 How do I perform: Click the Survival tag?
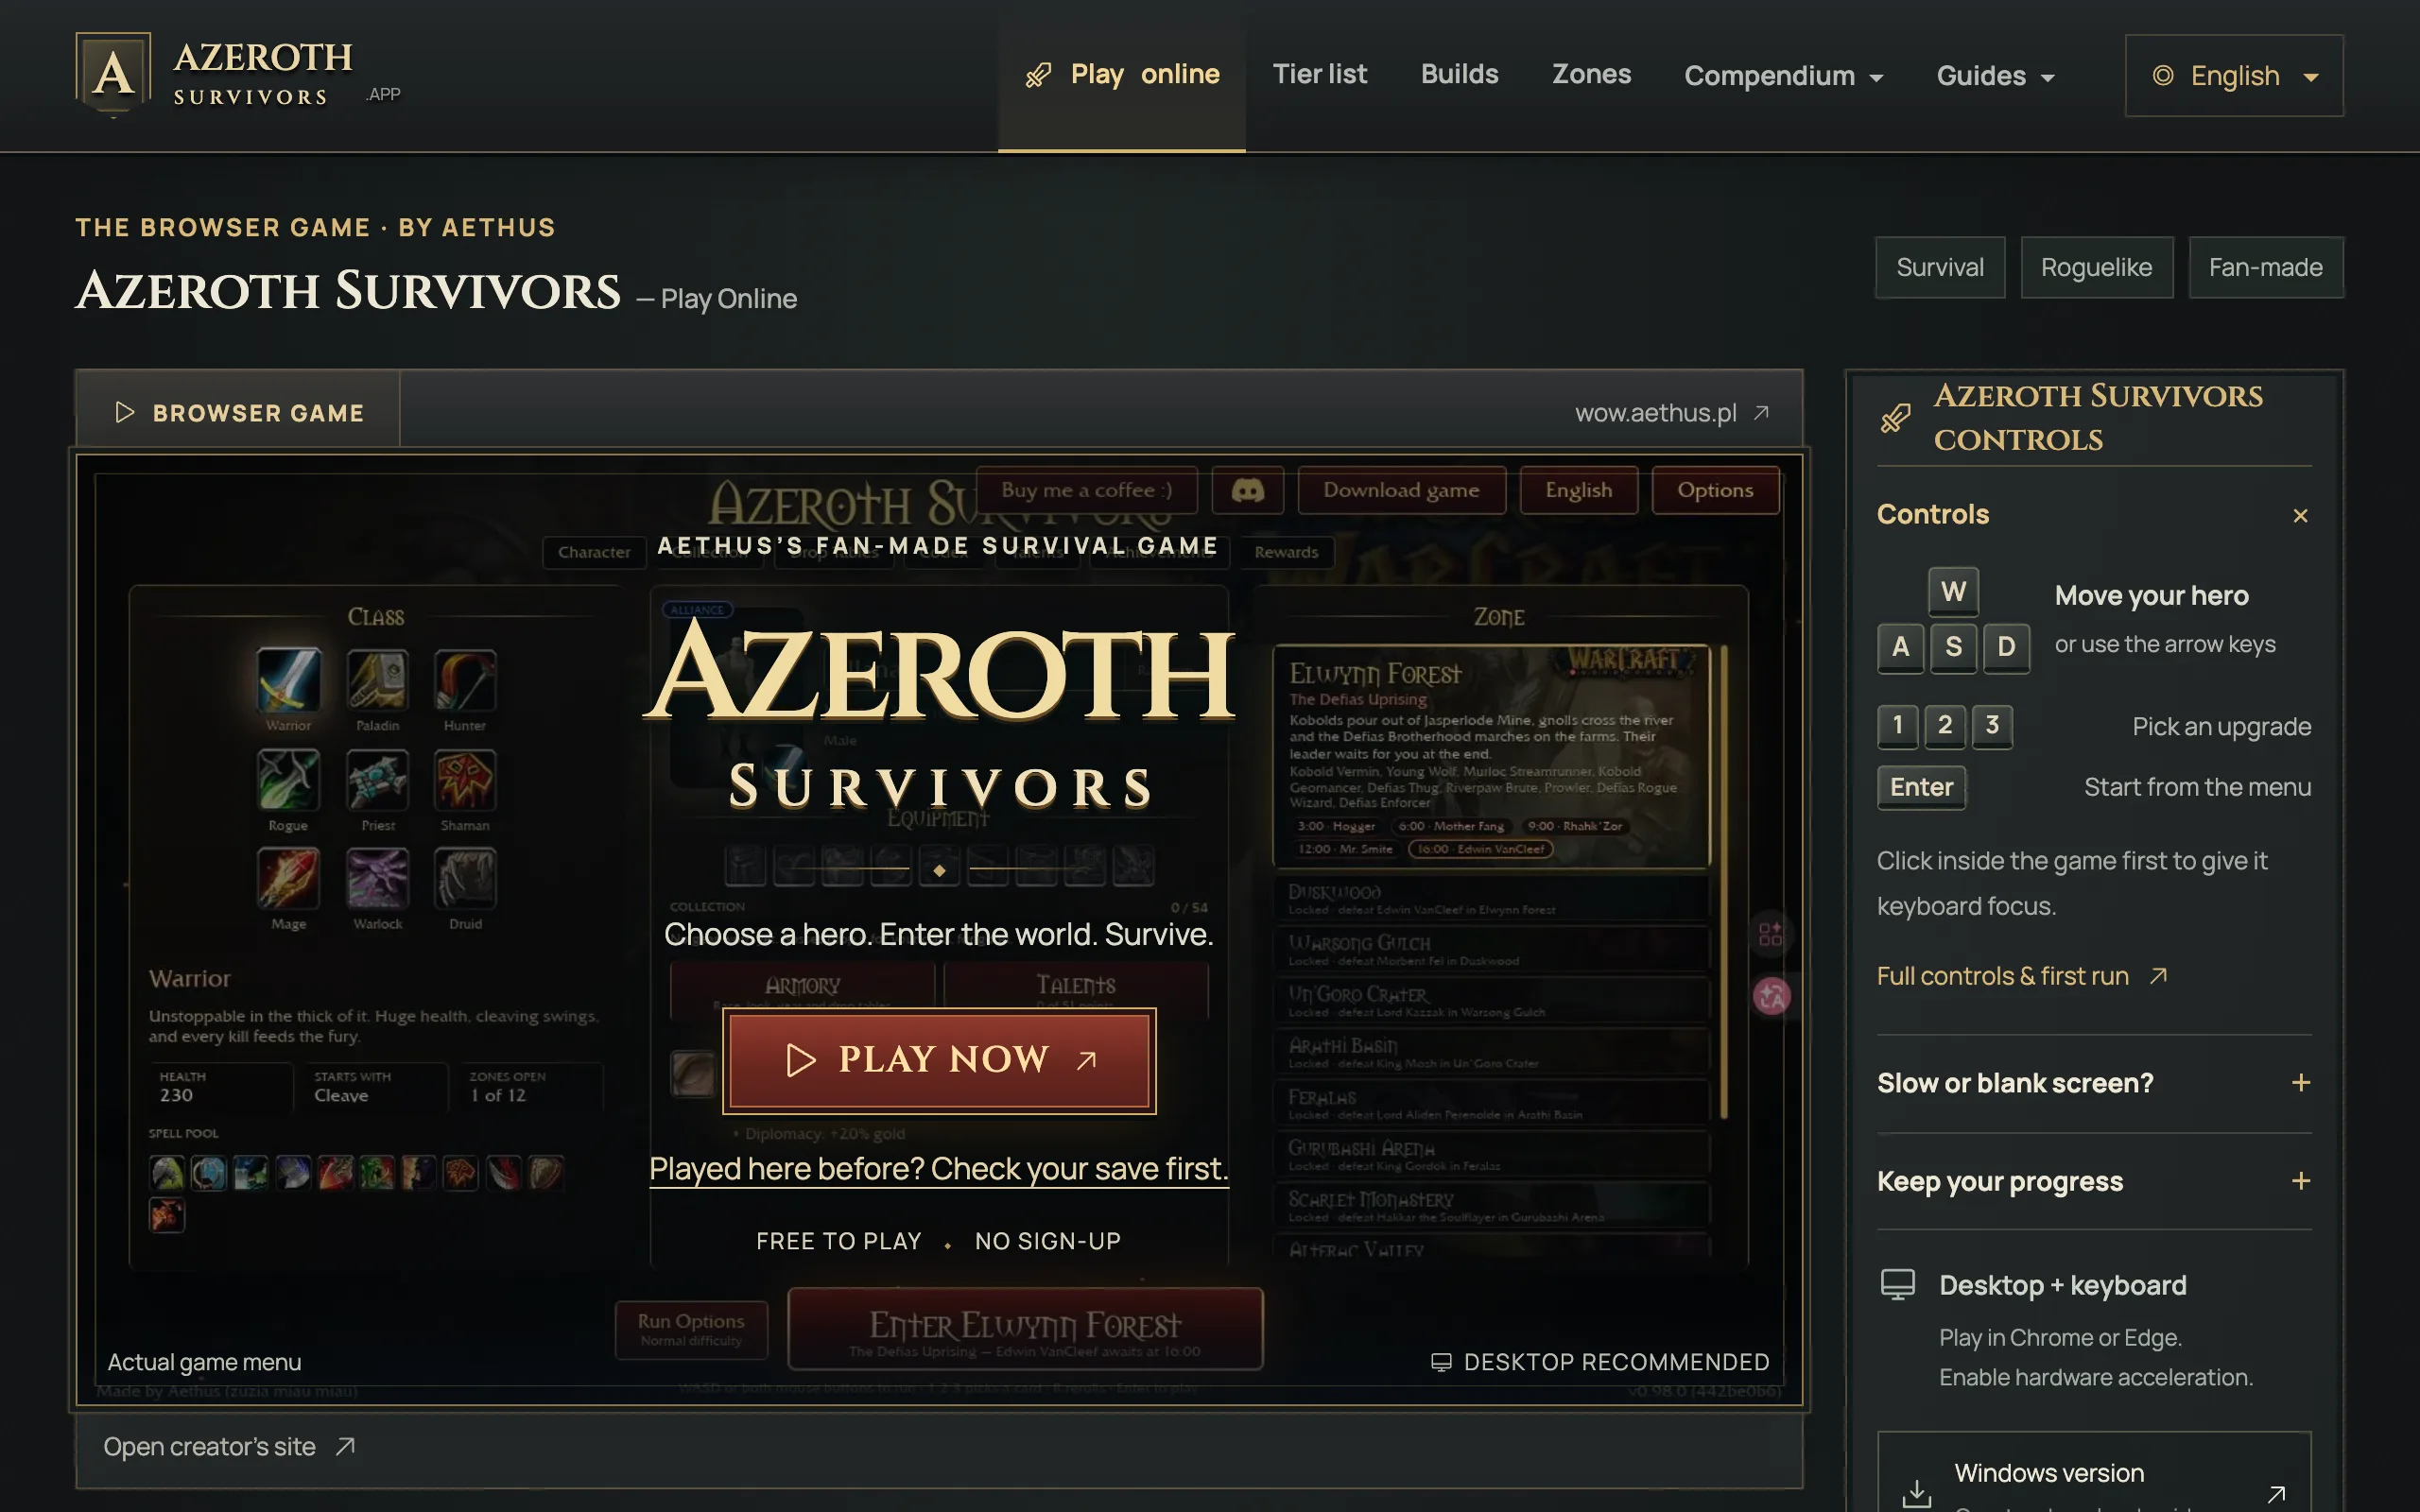tap(1940, 267)
